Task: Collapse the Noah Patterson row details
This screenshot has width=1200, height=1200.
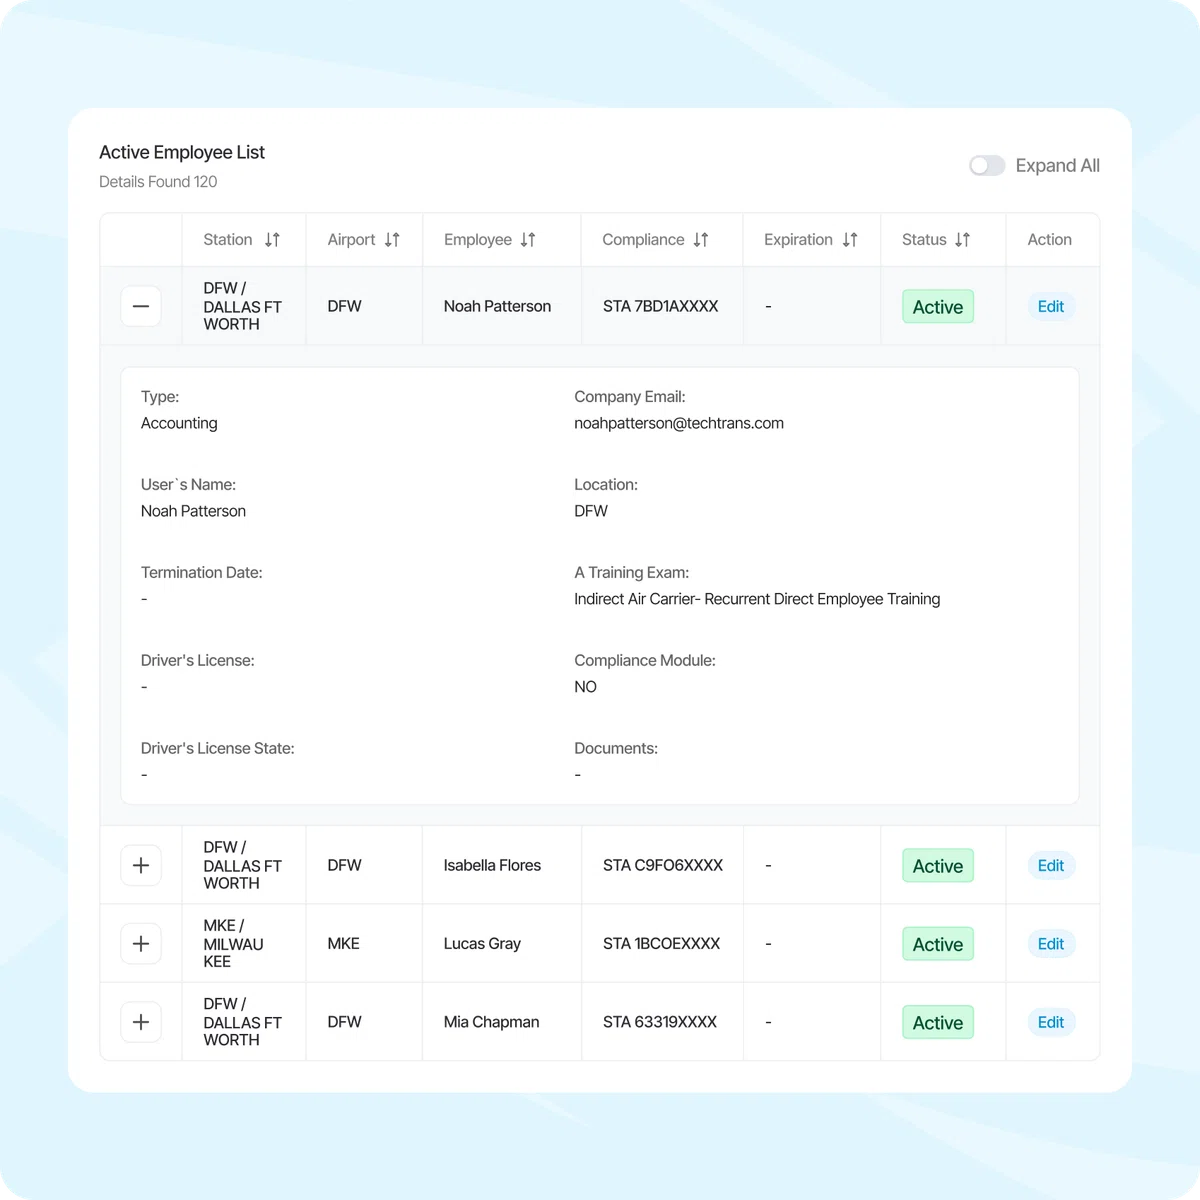Action: click(x=141, y=306)
